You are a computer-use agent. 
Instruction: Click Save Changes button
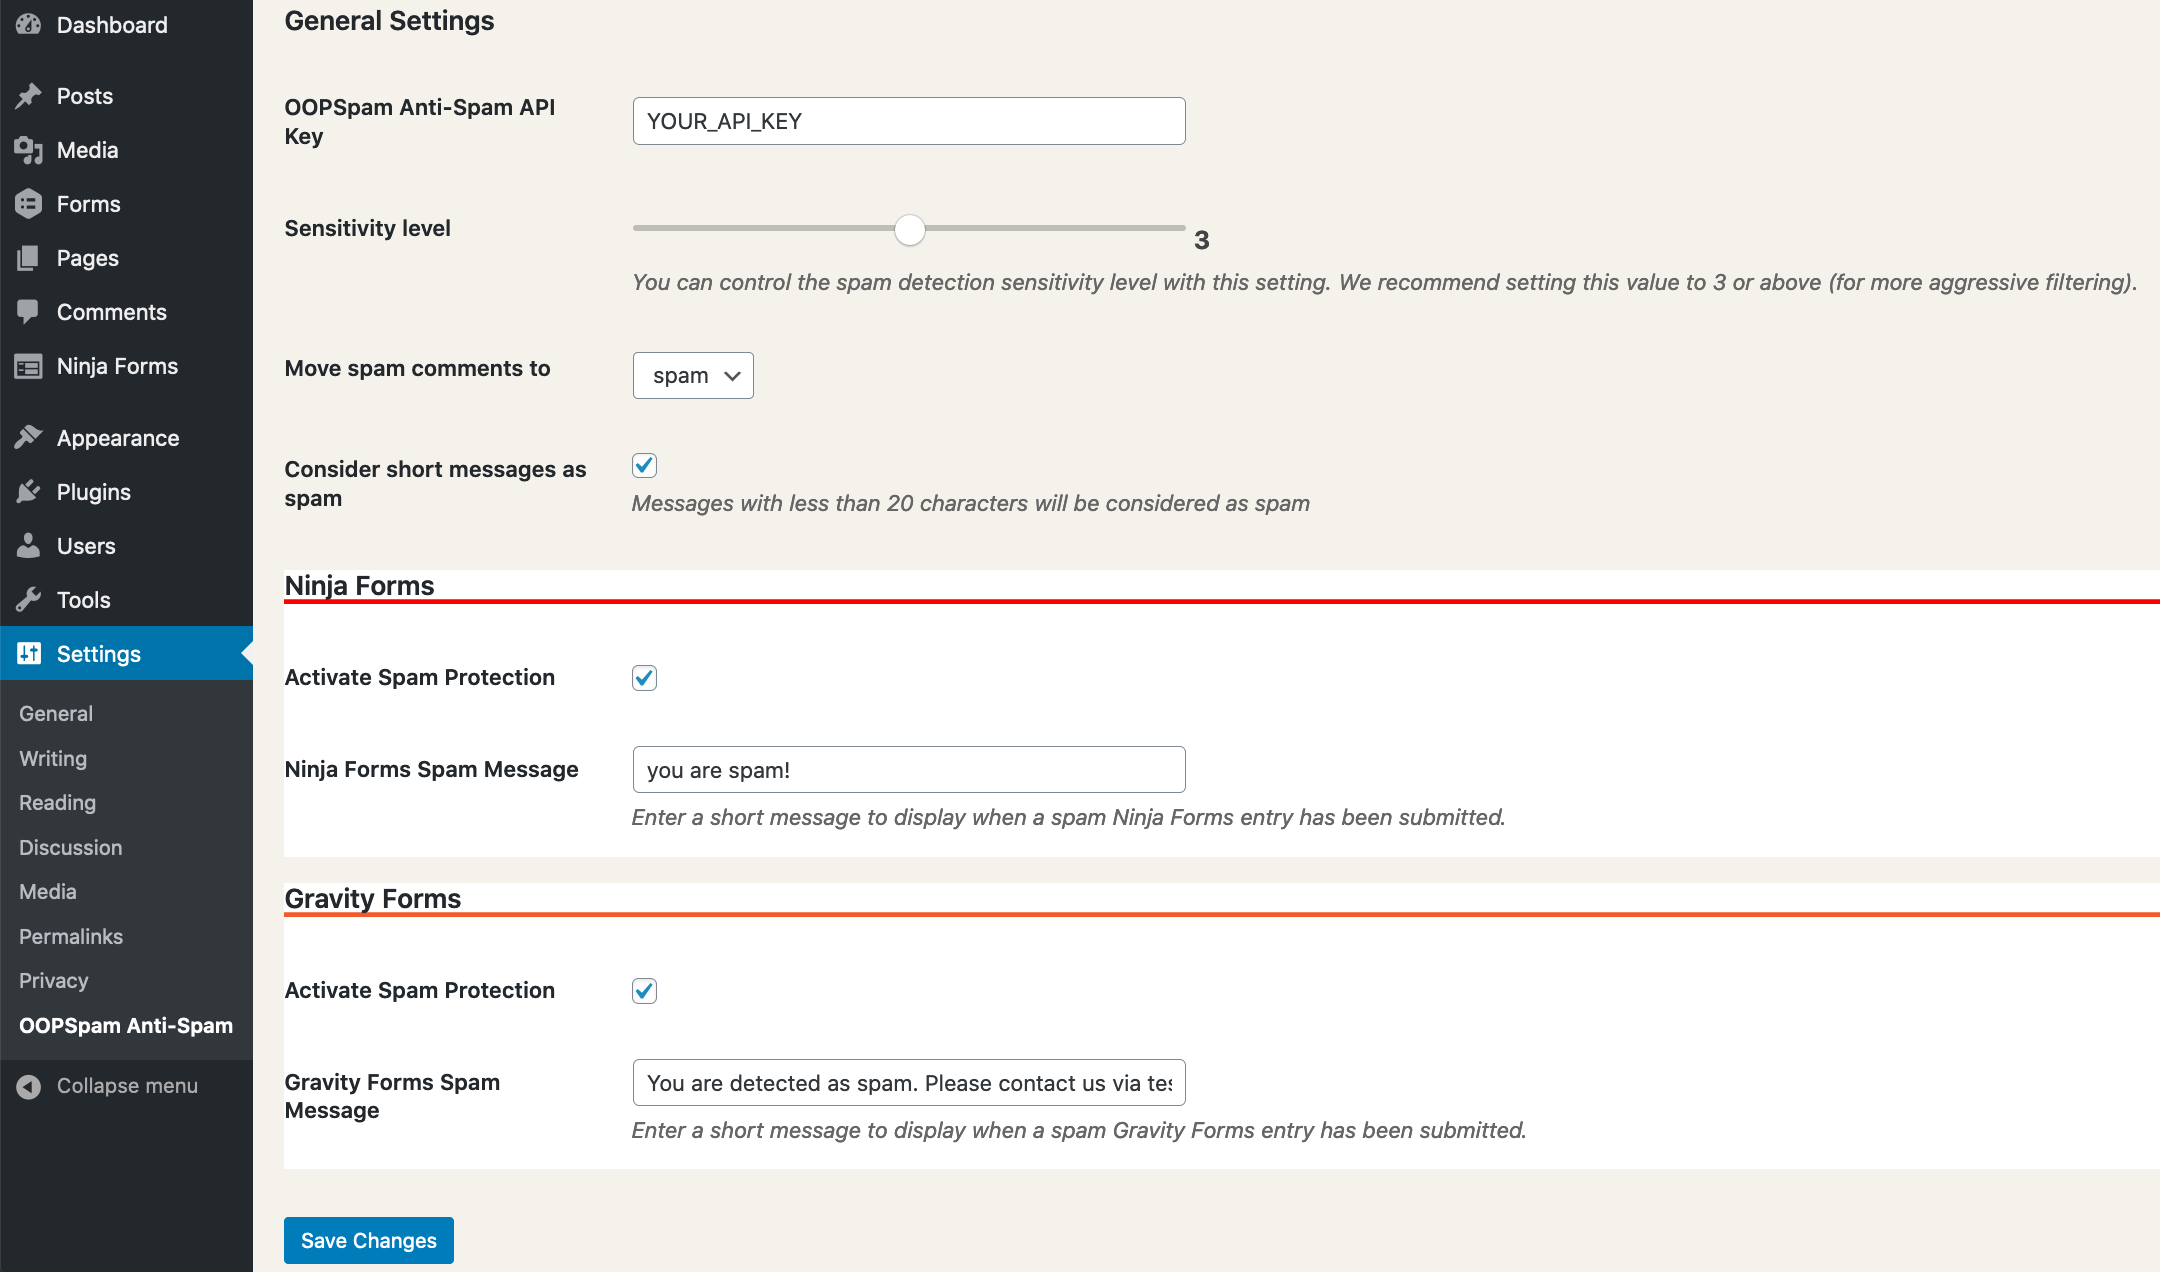(368, 1240)
